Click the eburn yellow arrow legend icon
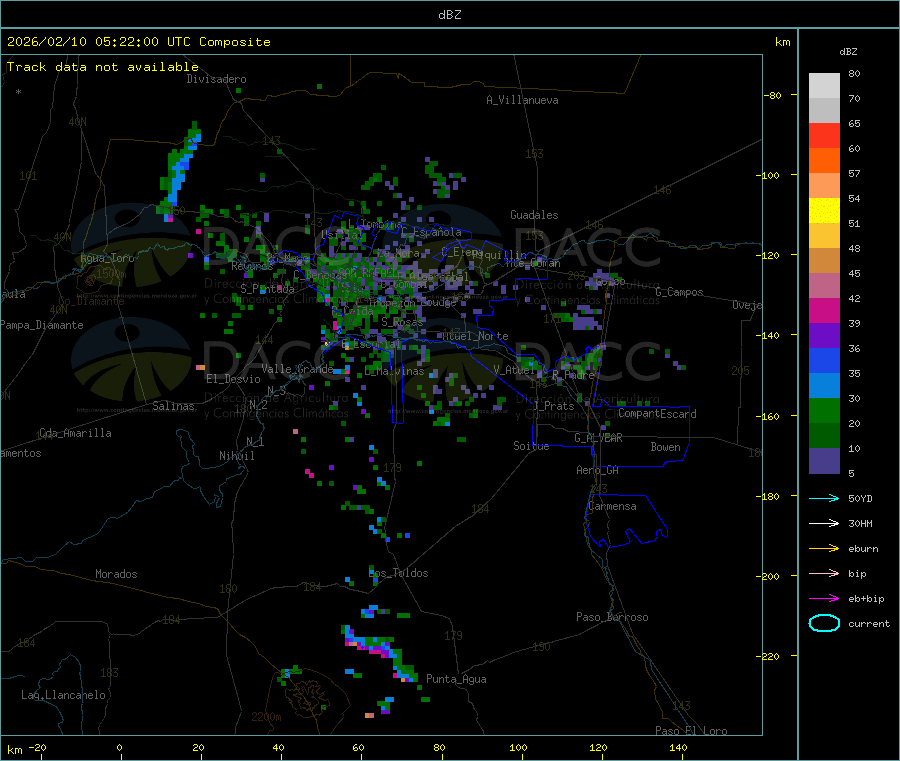The width and height of the screenshot is (900, 761). [x=824, y=548]
